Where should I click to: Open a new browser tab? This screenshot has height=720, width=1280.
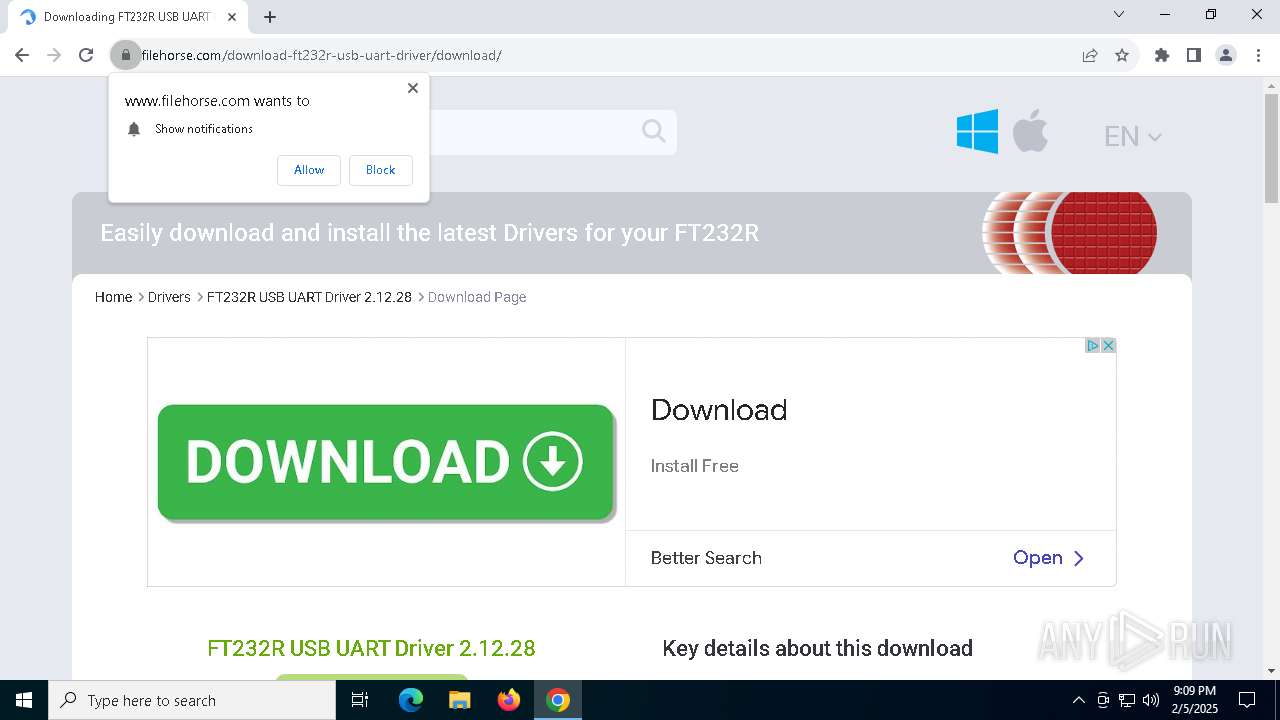pyautogui.click(x=270, y=17)
